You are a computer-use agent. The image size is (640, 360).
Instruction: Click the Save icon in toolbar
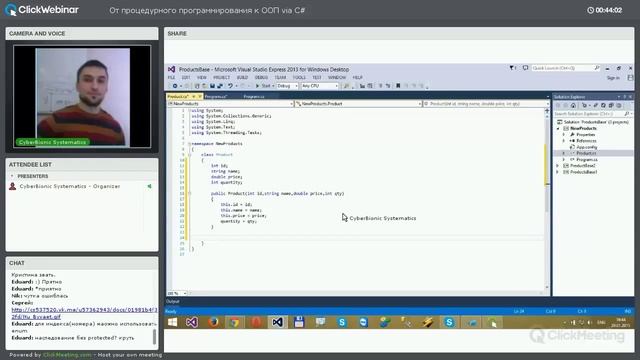pyautogui.click(x=212, y=86)
